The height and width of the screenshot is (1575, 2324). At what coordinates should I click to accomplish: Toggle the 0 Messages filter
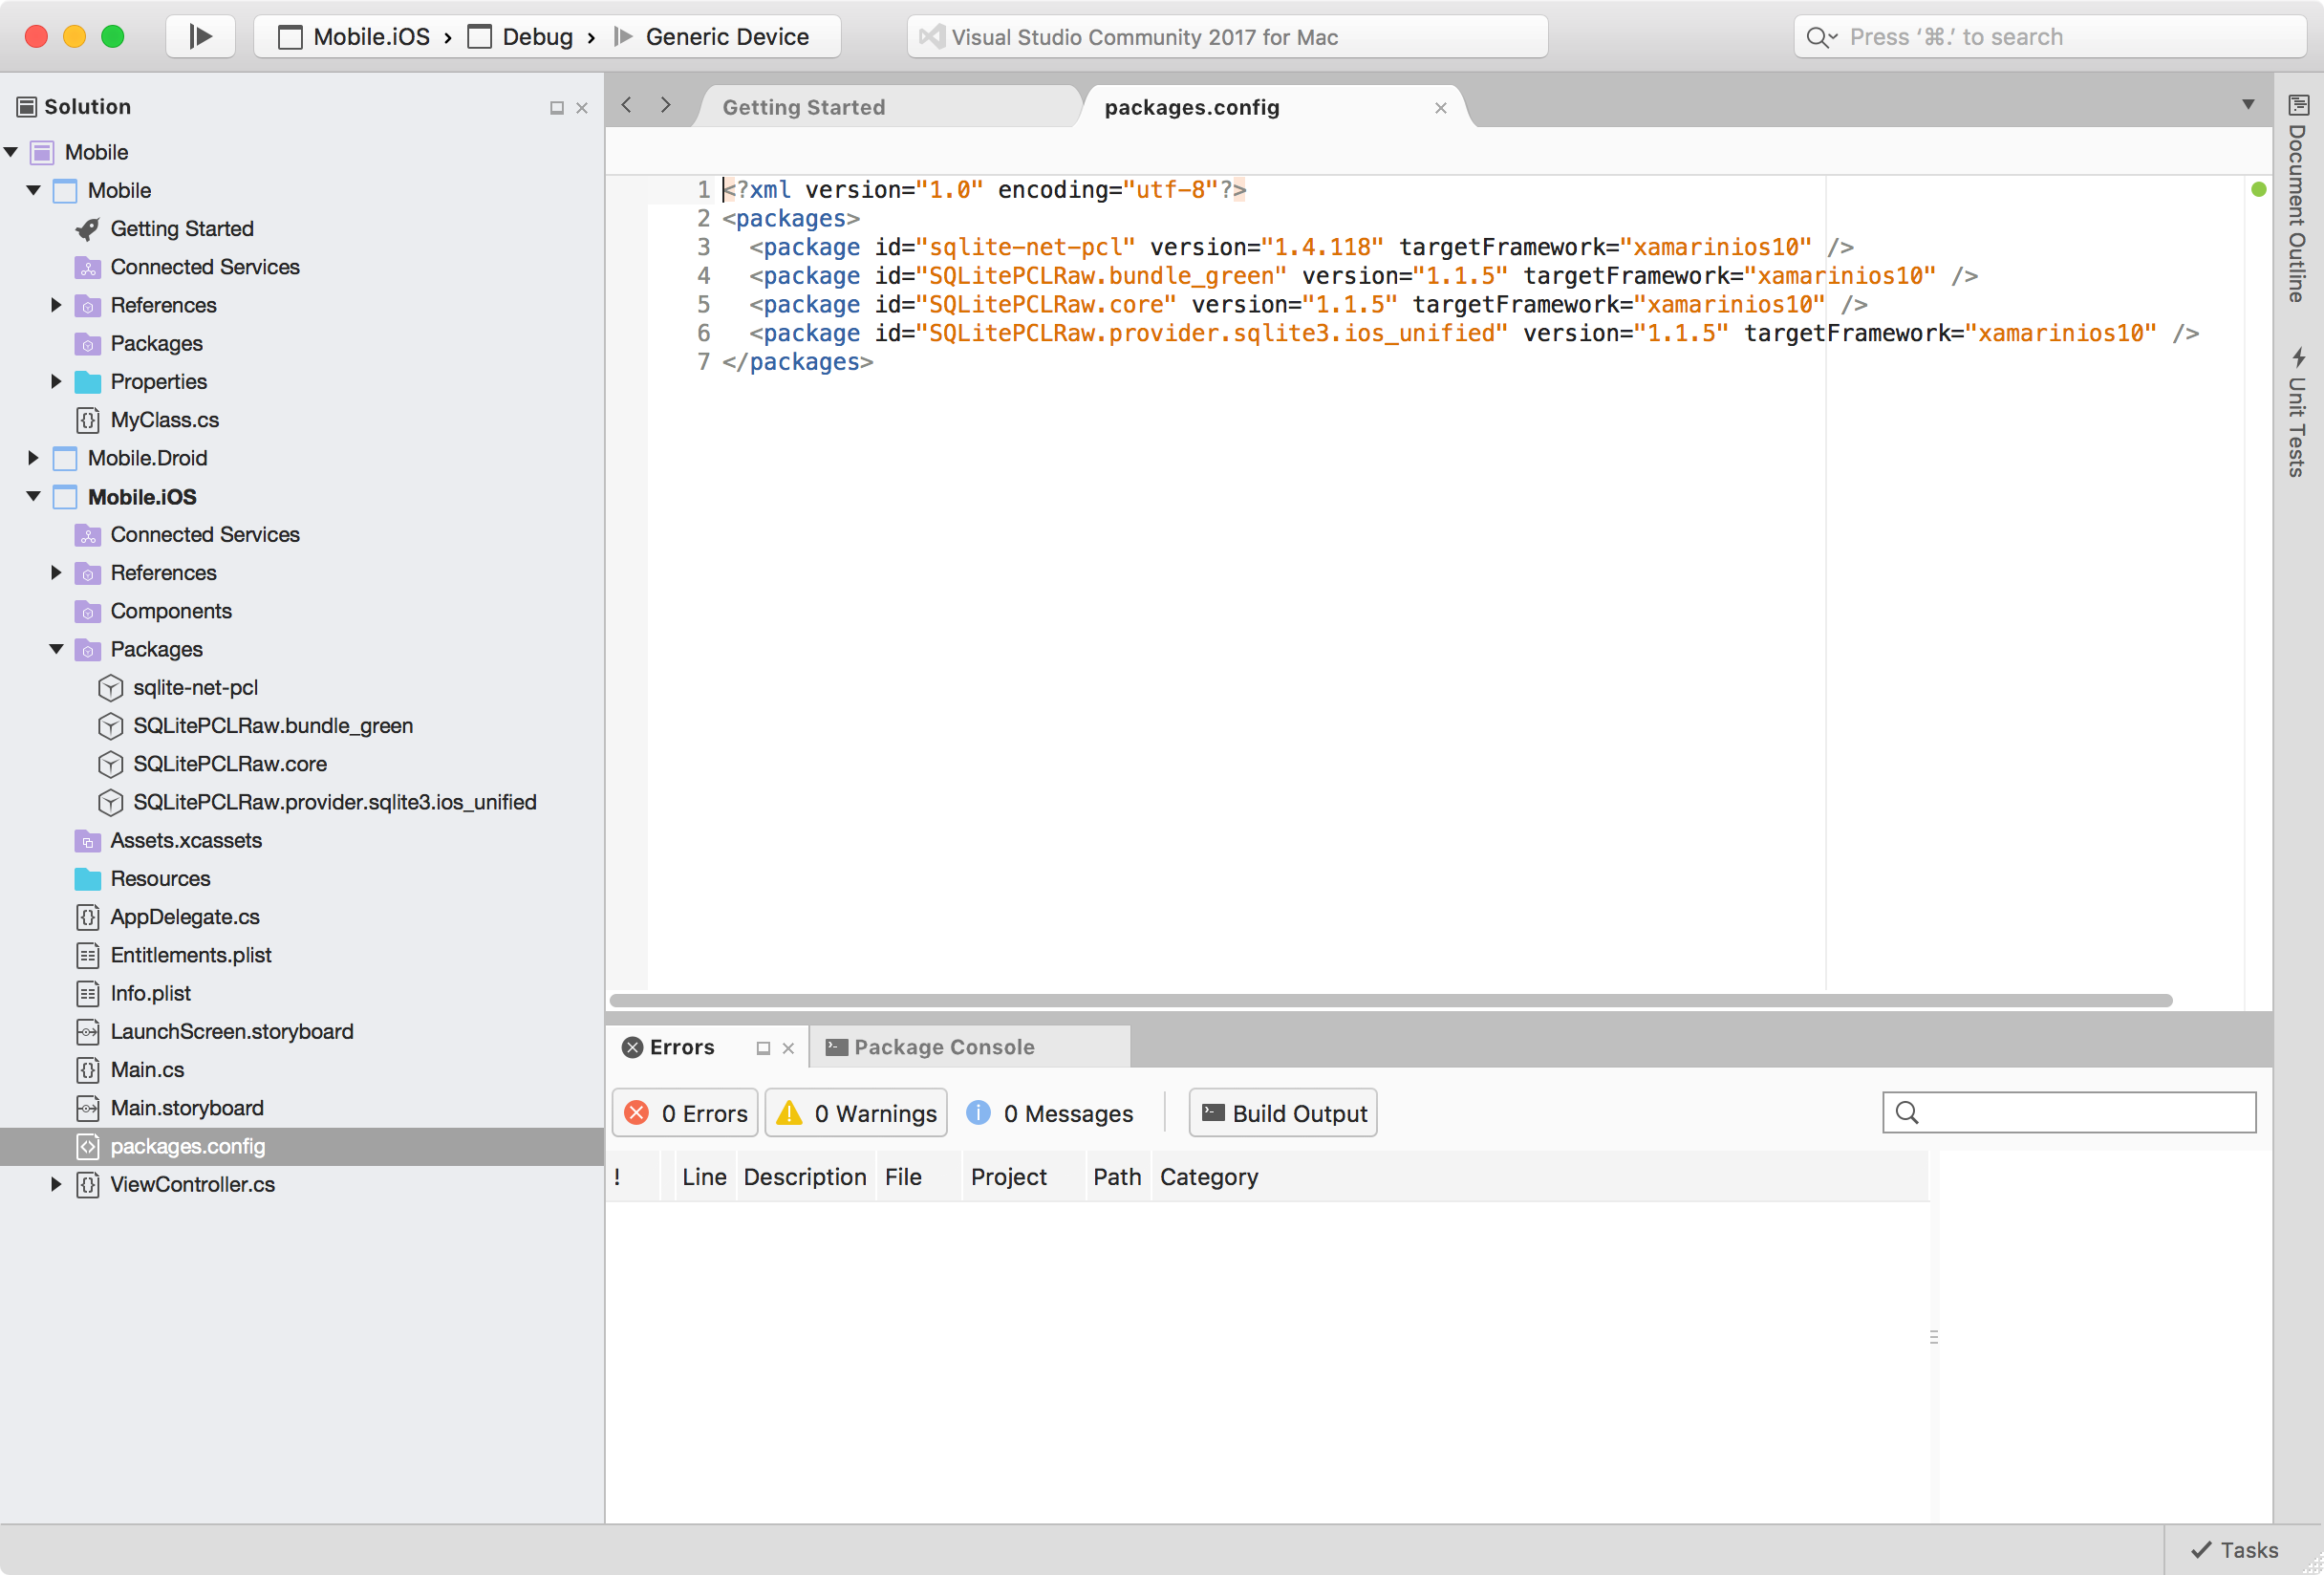tap(1050, 1114)
